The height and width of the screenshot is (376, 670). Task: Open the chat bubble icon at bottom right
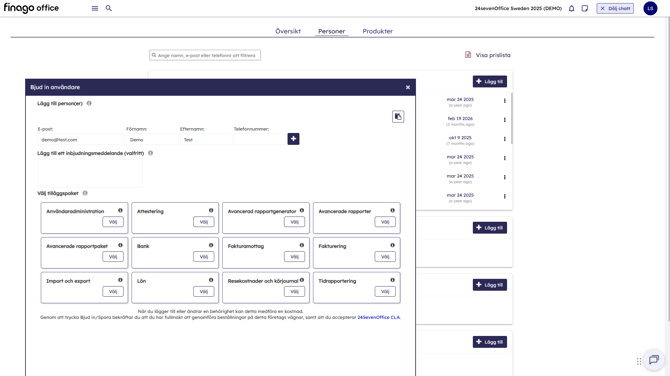(654, 359)
